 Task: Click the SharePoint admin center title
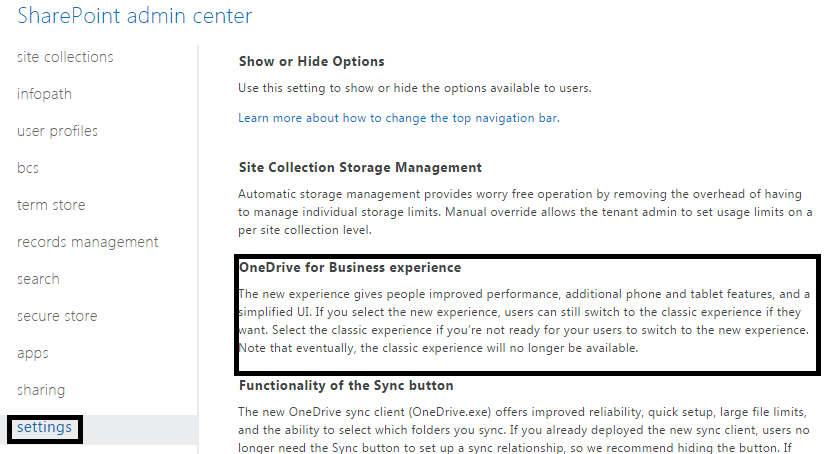(x=135, y=16)
